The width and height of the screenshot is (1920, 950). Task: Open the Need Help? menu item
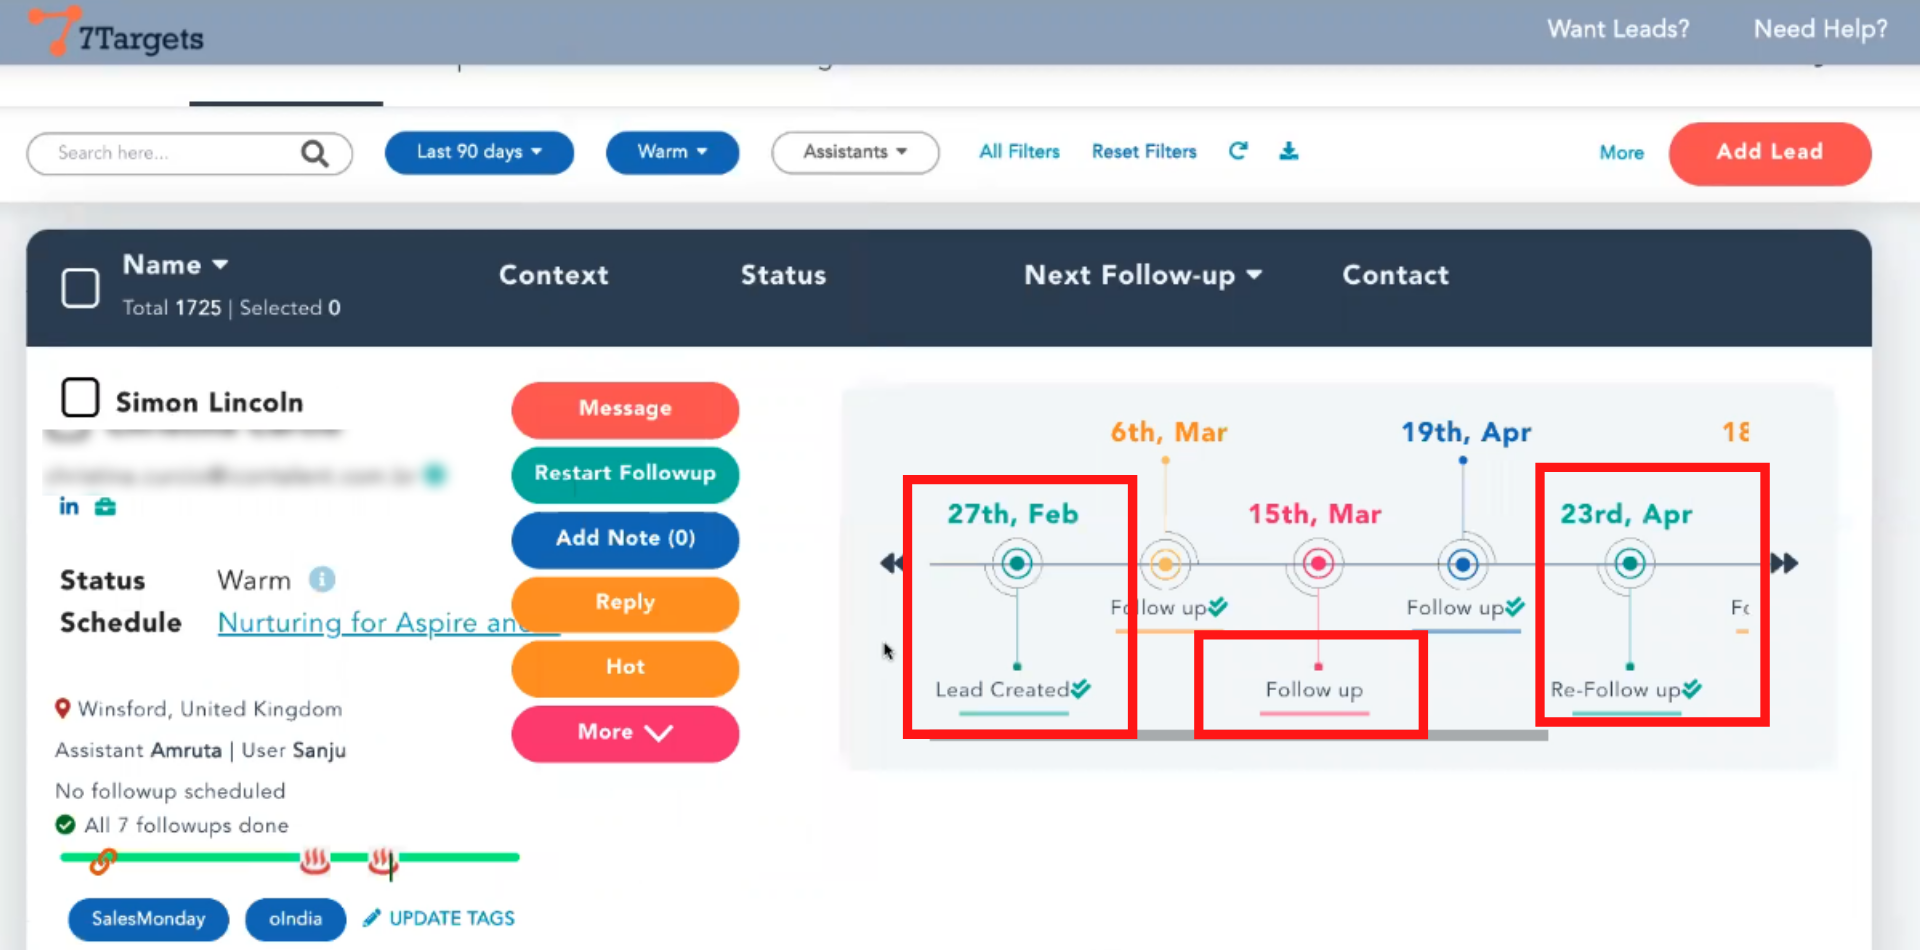(1820, 29)
